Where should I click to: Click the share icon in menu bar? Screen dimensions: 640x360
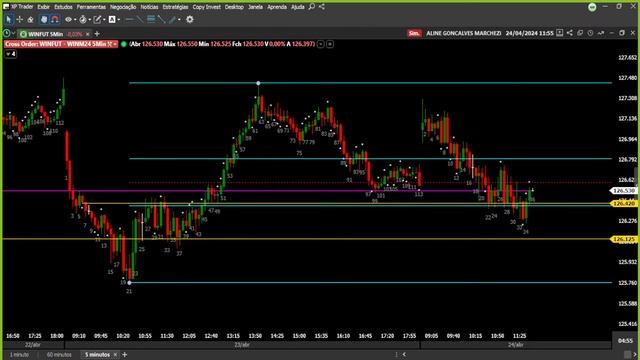322,7
